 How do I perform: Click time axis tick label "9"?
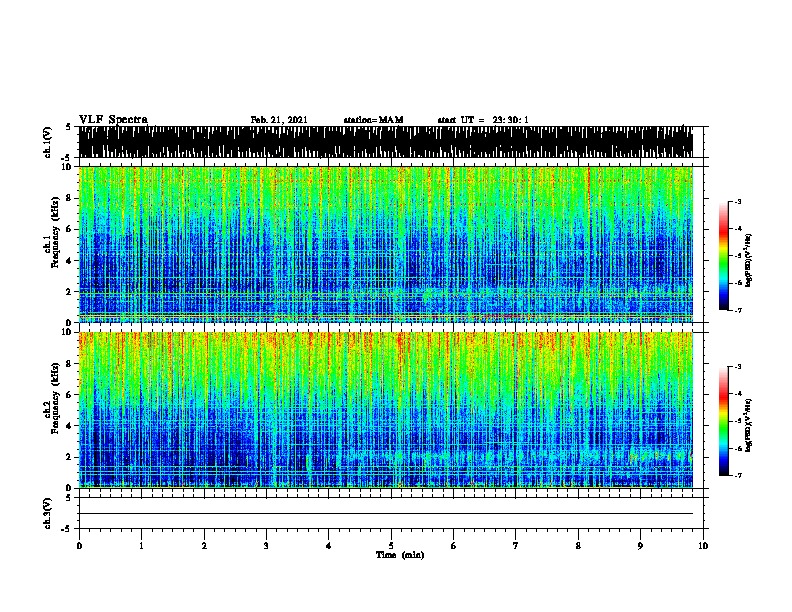click(640, 546)
